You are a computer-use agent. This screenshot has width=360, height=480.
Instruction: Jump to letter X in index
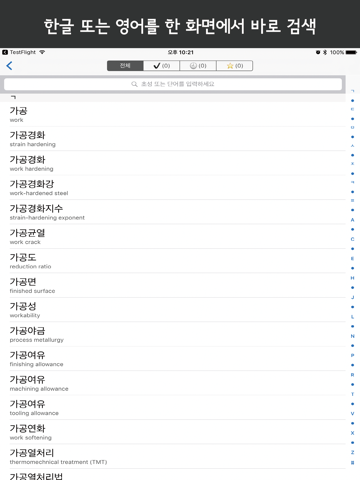click(352, 433)
